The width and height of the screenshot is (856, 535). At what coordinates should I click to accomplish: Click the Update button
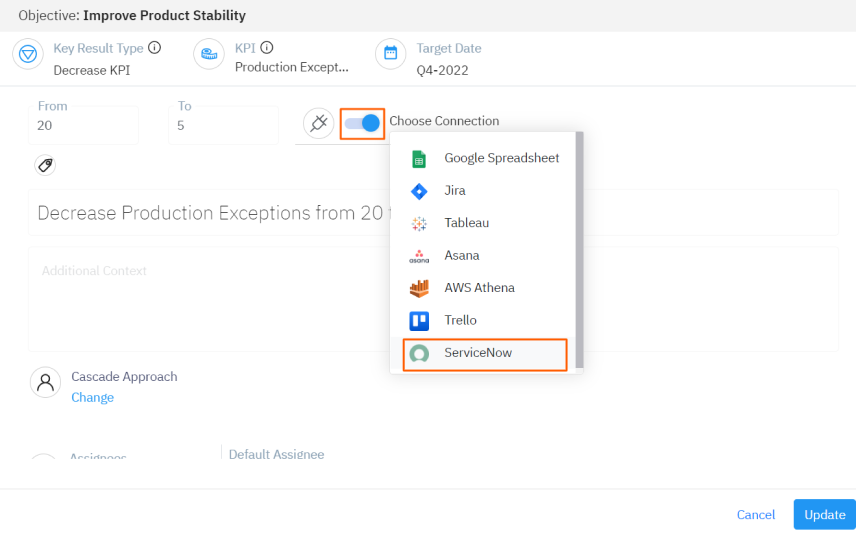825,515
